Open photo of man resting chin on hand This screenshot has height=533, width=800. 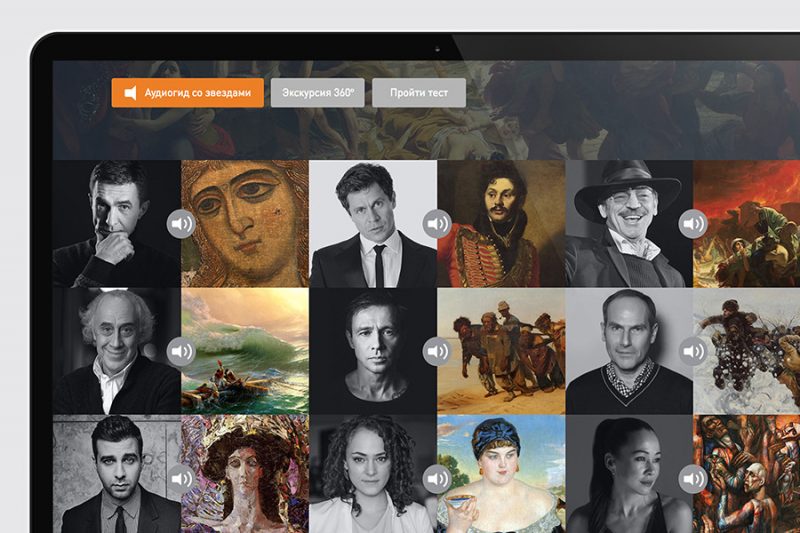pyautogui.click(x=117, y=224)
